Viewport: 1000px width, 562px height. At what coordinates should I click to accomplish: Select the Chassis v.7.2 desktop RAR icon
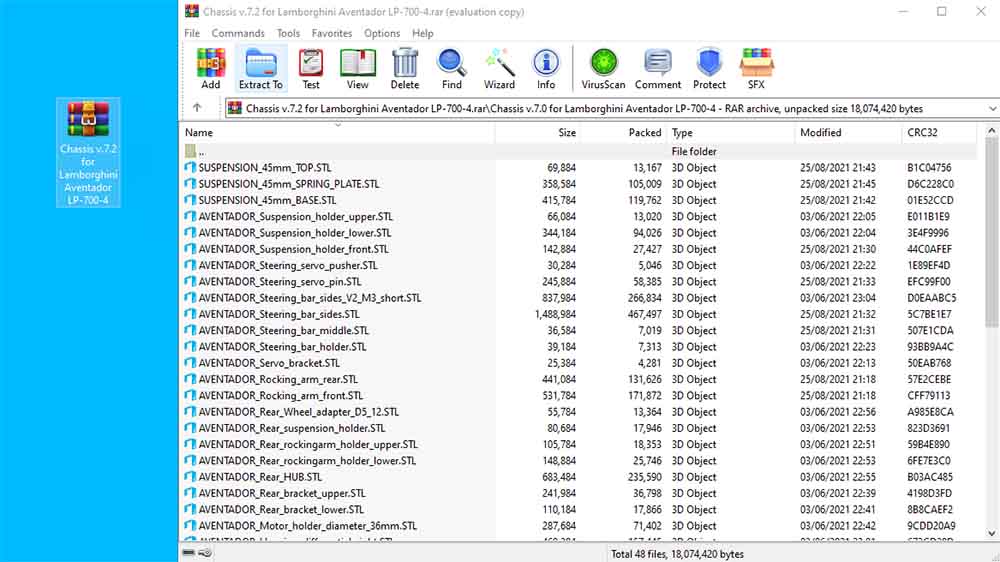pyautogui.click(x=88, y=152)
